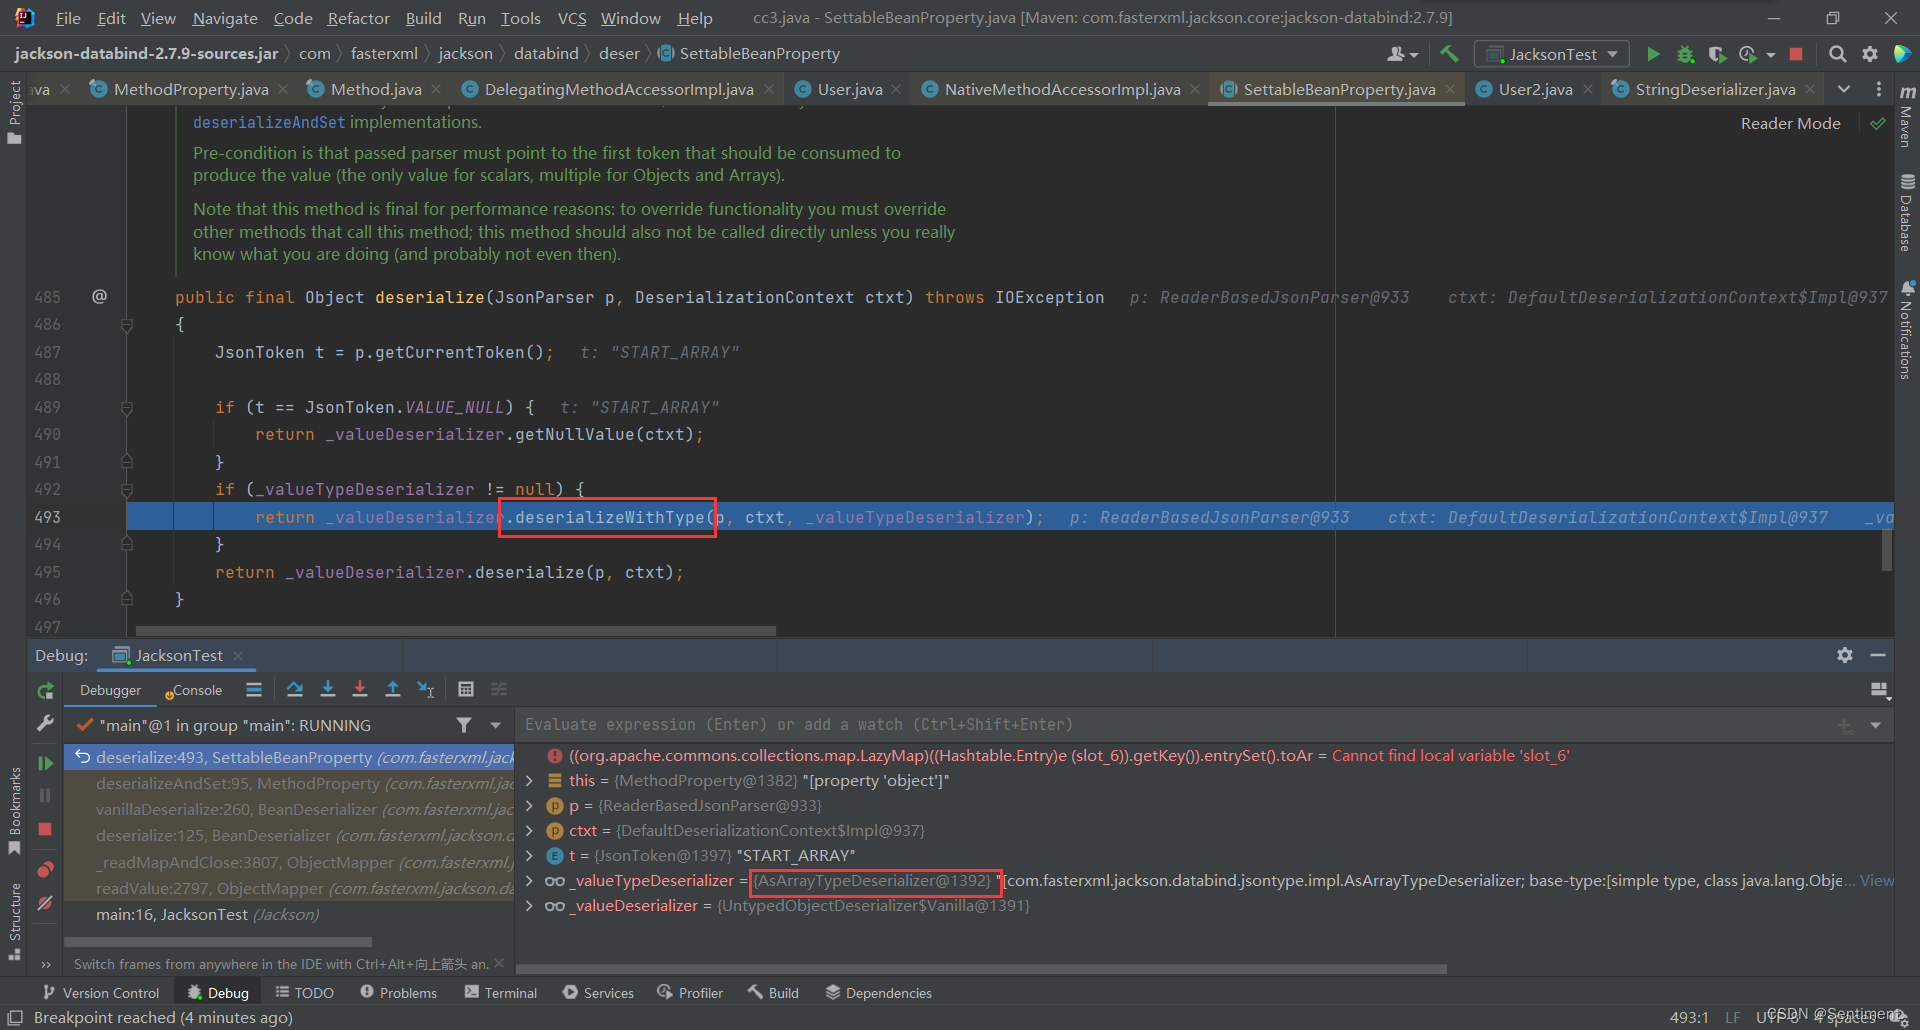The width and height of the screenshot is (1920, 1030).
Task: Toggle the green inspection checkmark widget
Action: point(1878,123)
